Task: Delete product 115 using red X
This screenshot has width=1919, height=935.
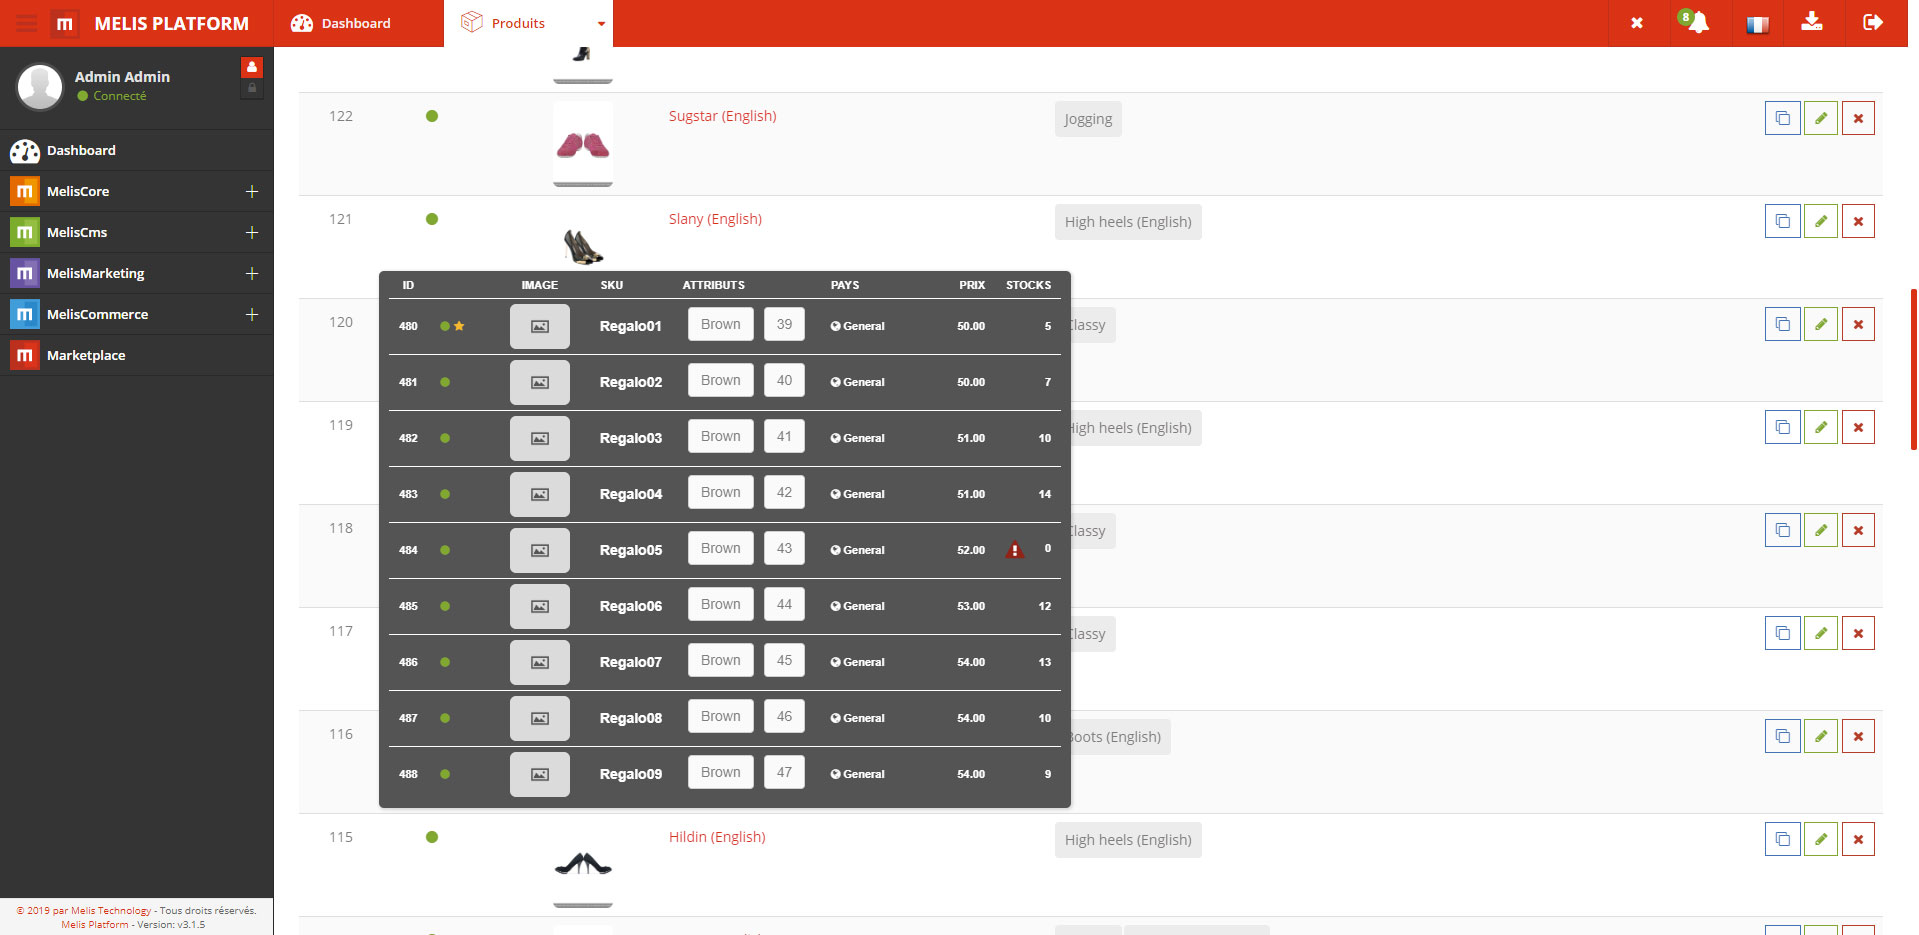Action: (x=1858, y=839)
